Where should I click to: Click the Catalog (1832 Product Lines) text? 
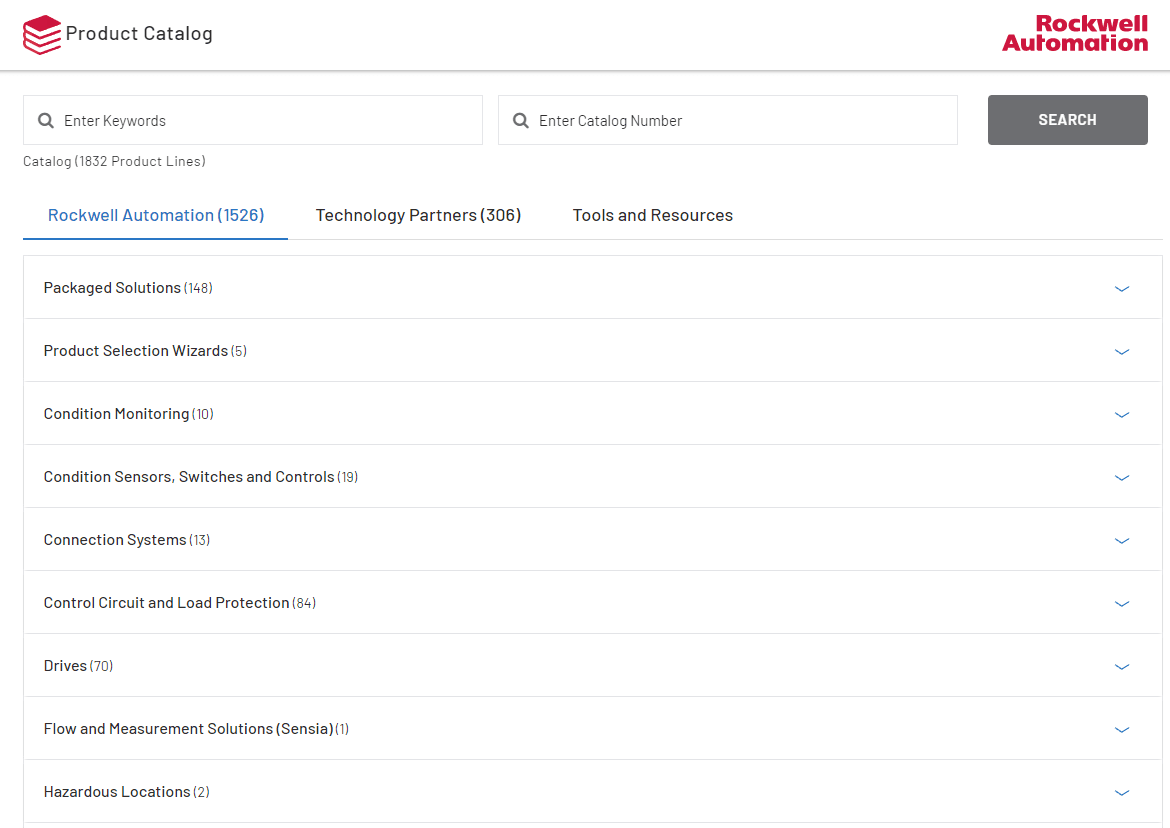[114, 161]
